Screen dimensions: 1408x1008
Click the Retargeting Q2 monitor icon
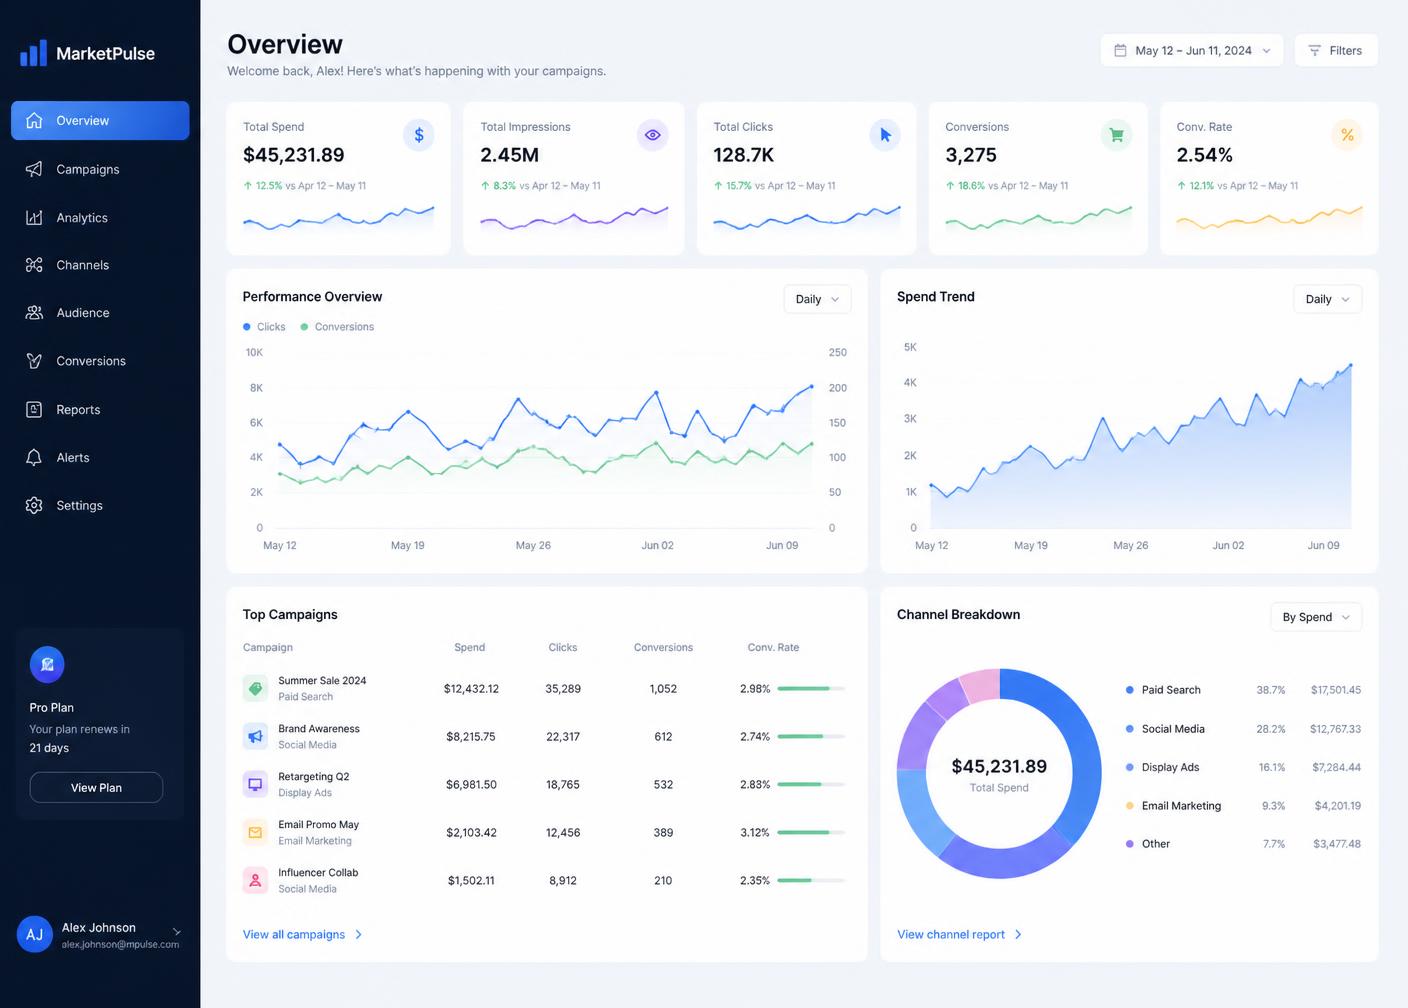click(255, 784)
